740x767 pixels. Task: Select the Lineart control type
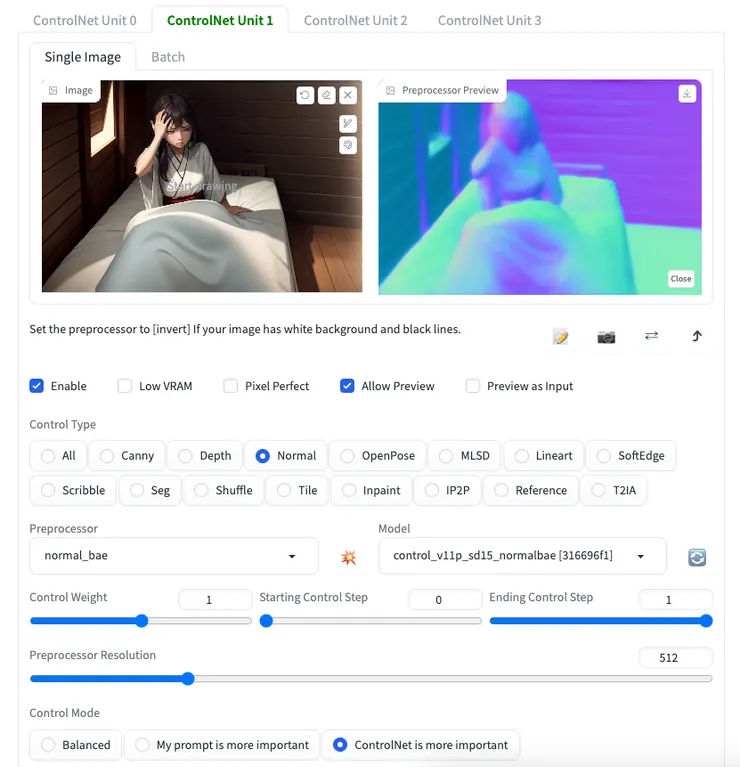pos(543,455)
